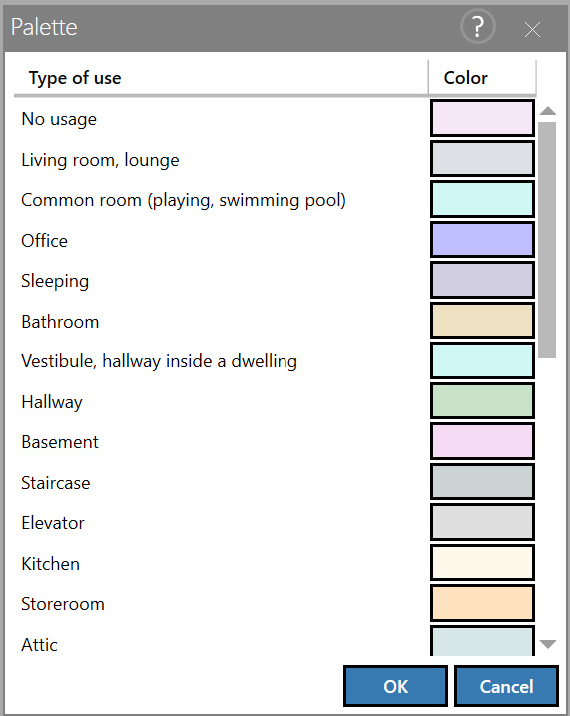Click the Storeroom orange color swatch
This screenshot has height=716, width=570.
[482, 603]
